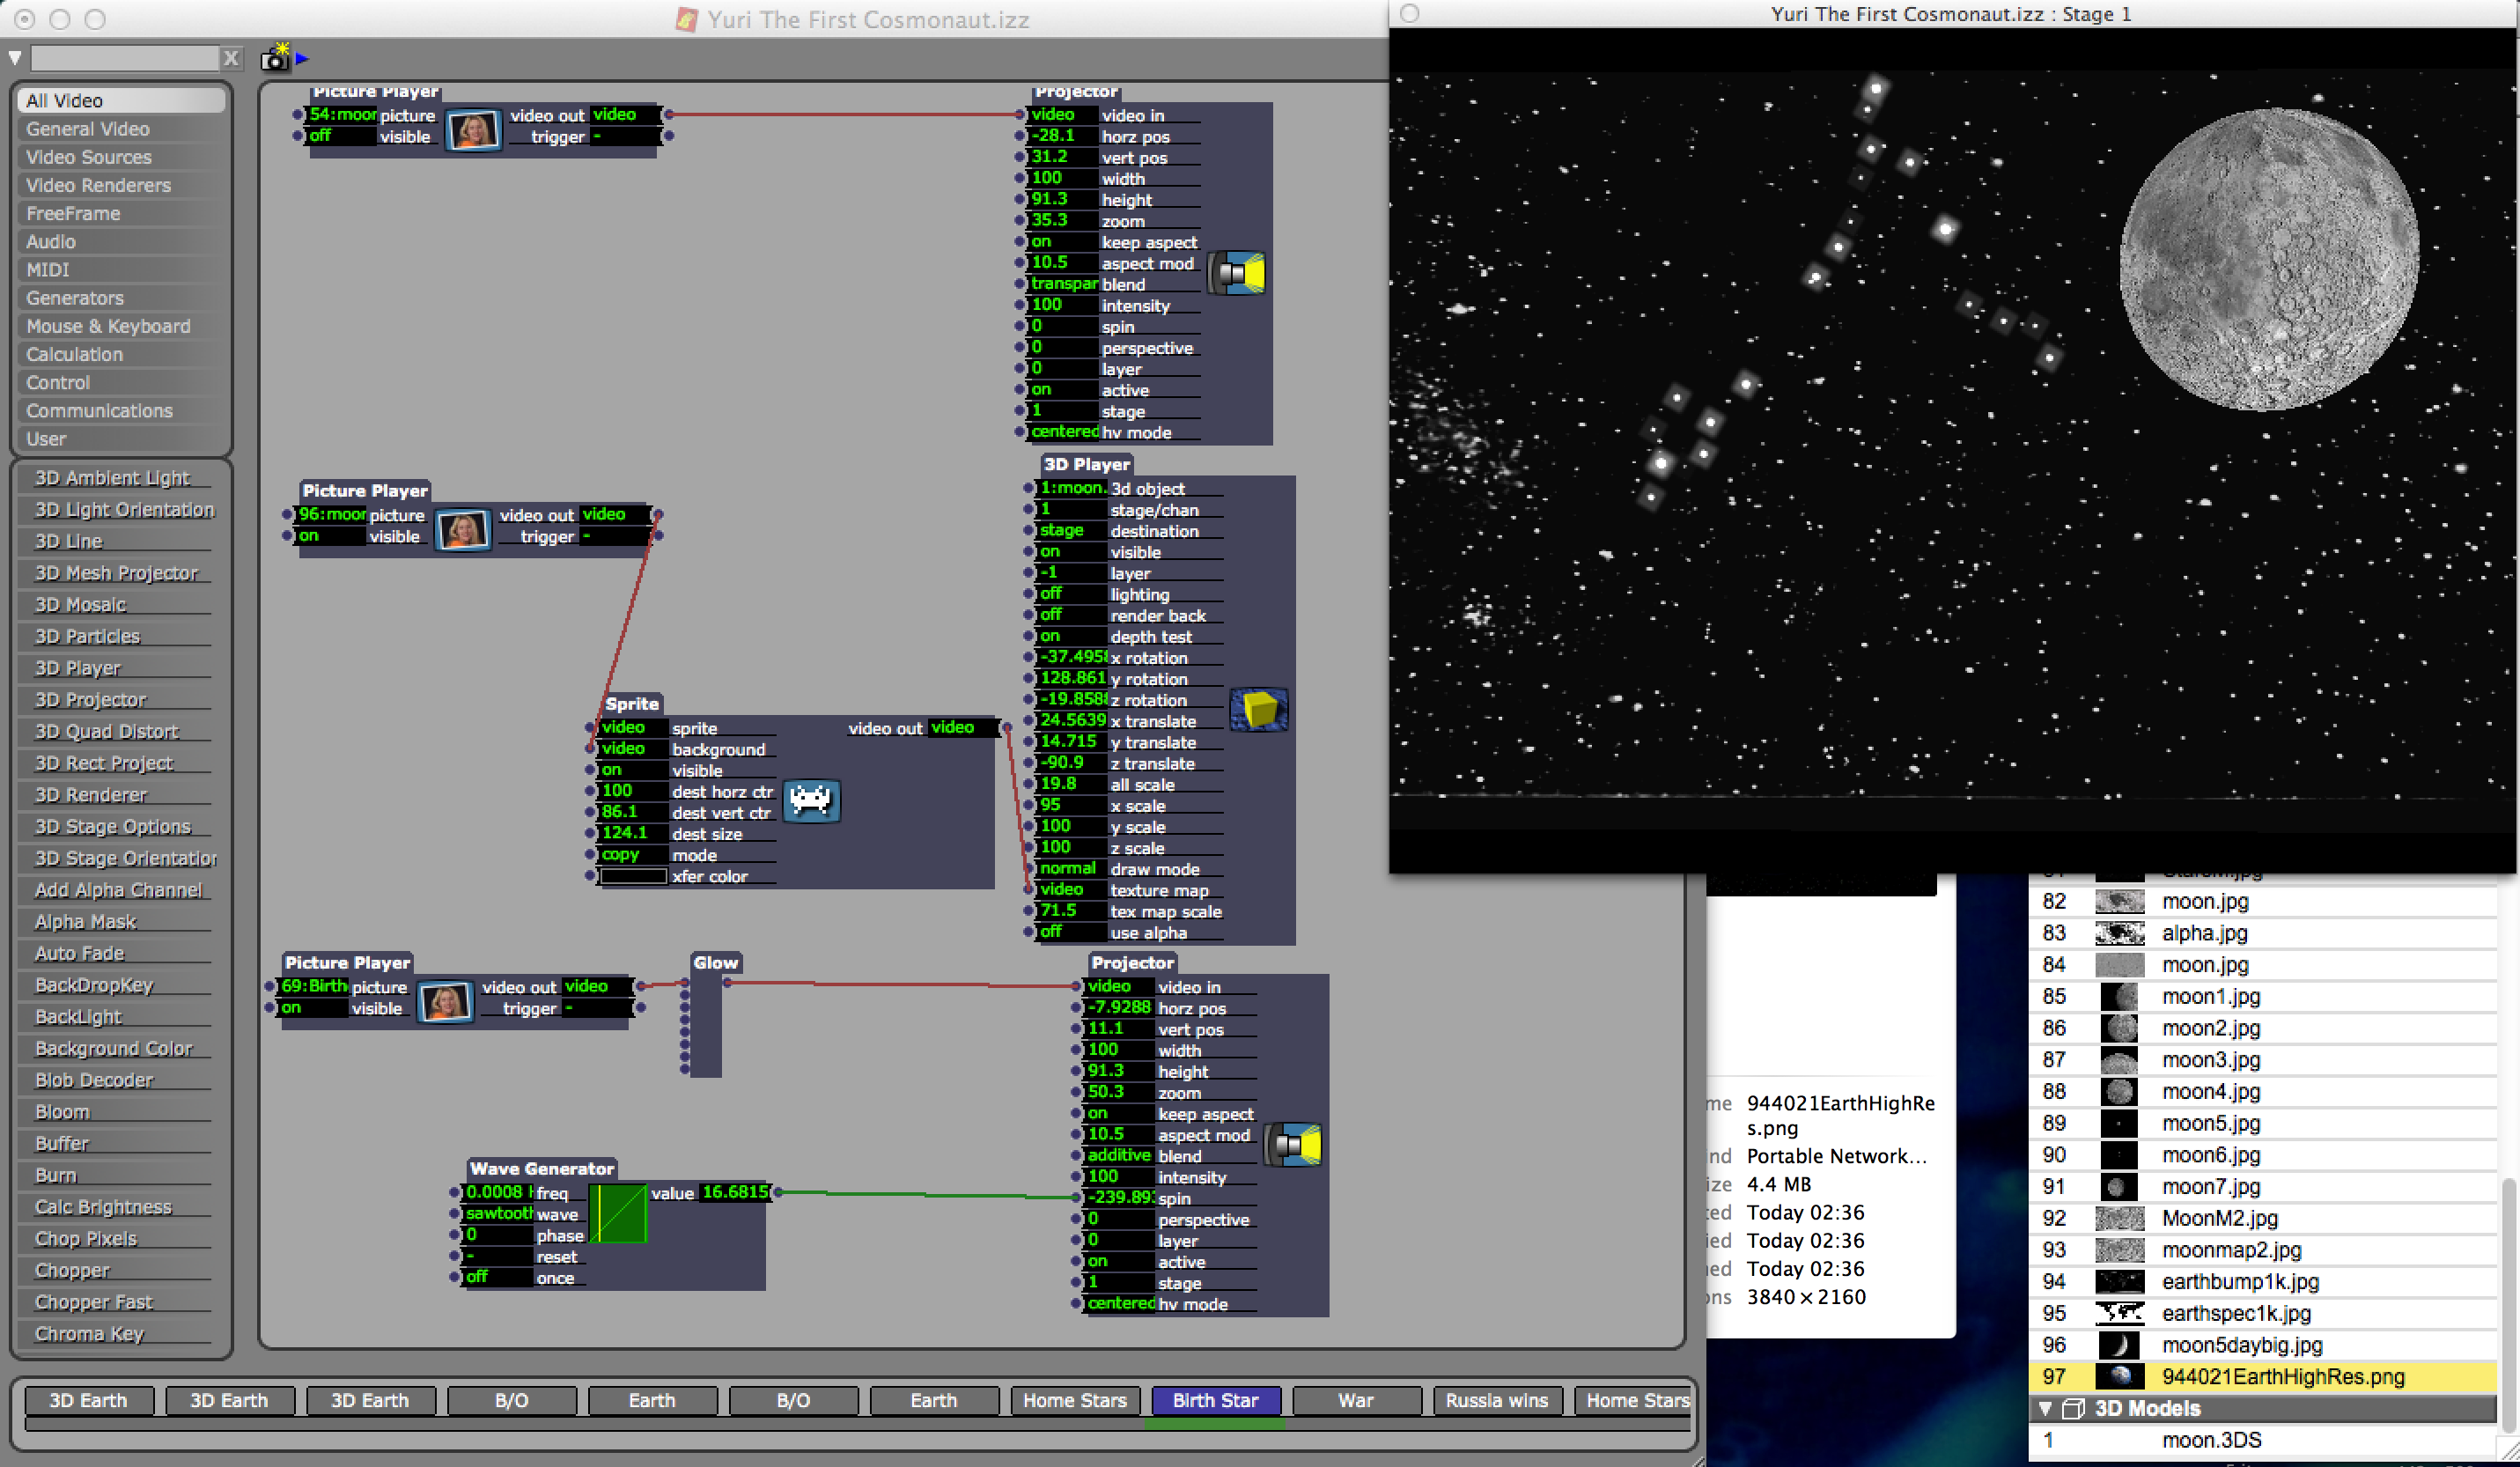This screenshot has height=1467, width=2520.
Task: Select the Mouse & Keyboard category
Action: (x=121, y=326)
